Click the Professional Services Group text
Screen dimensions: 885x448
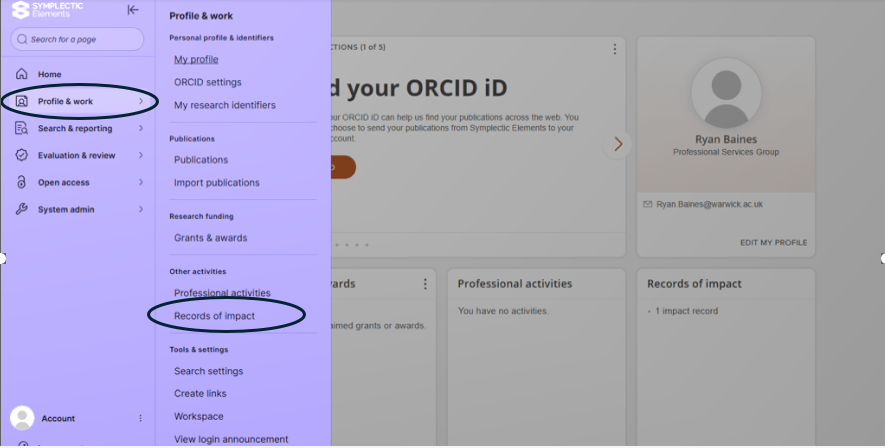click(726, 152)
